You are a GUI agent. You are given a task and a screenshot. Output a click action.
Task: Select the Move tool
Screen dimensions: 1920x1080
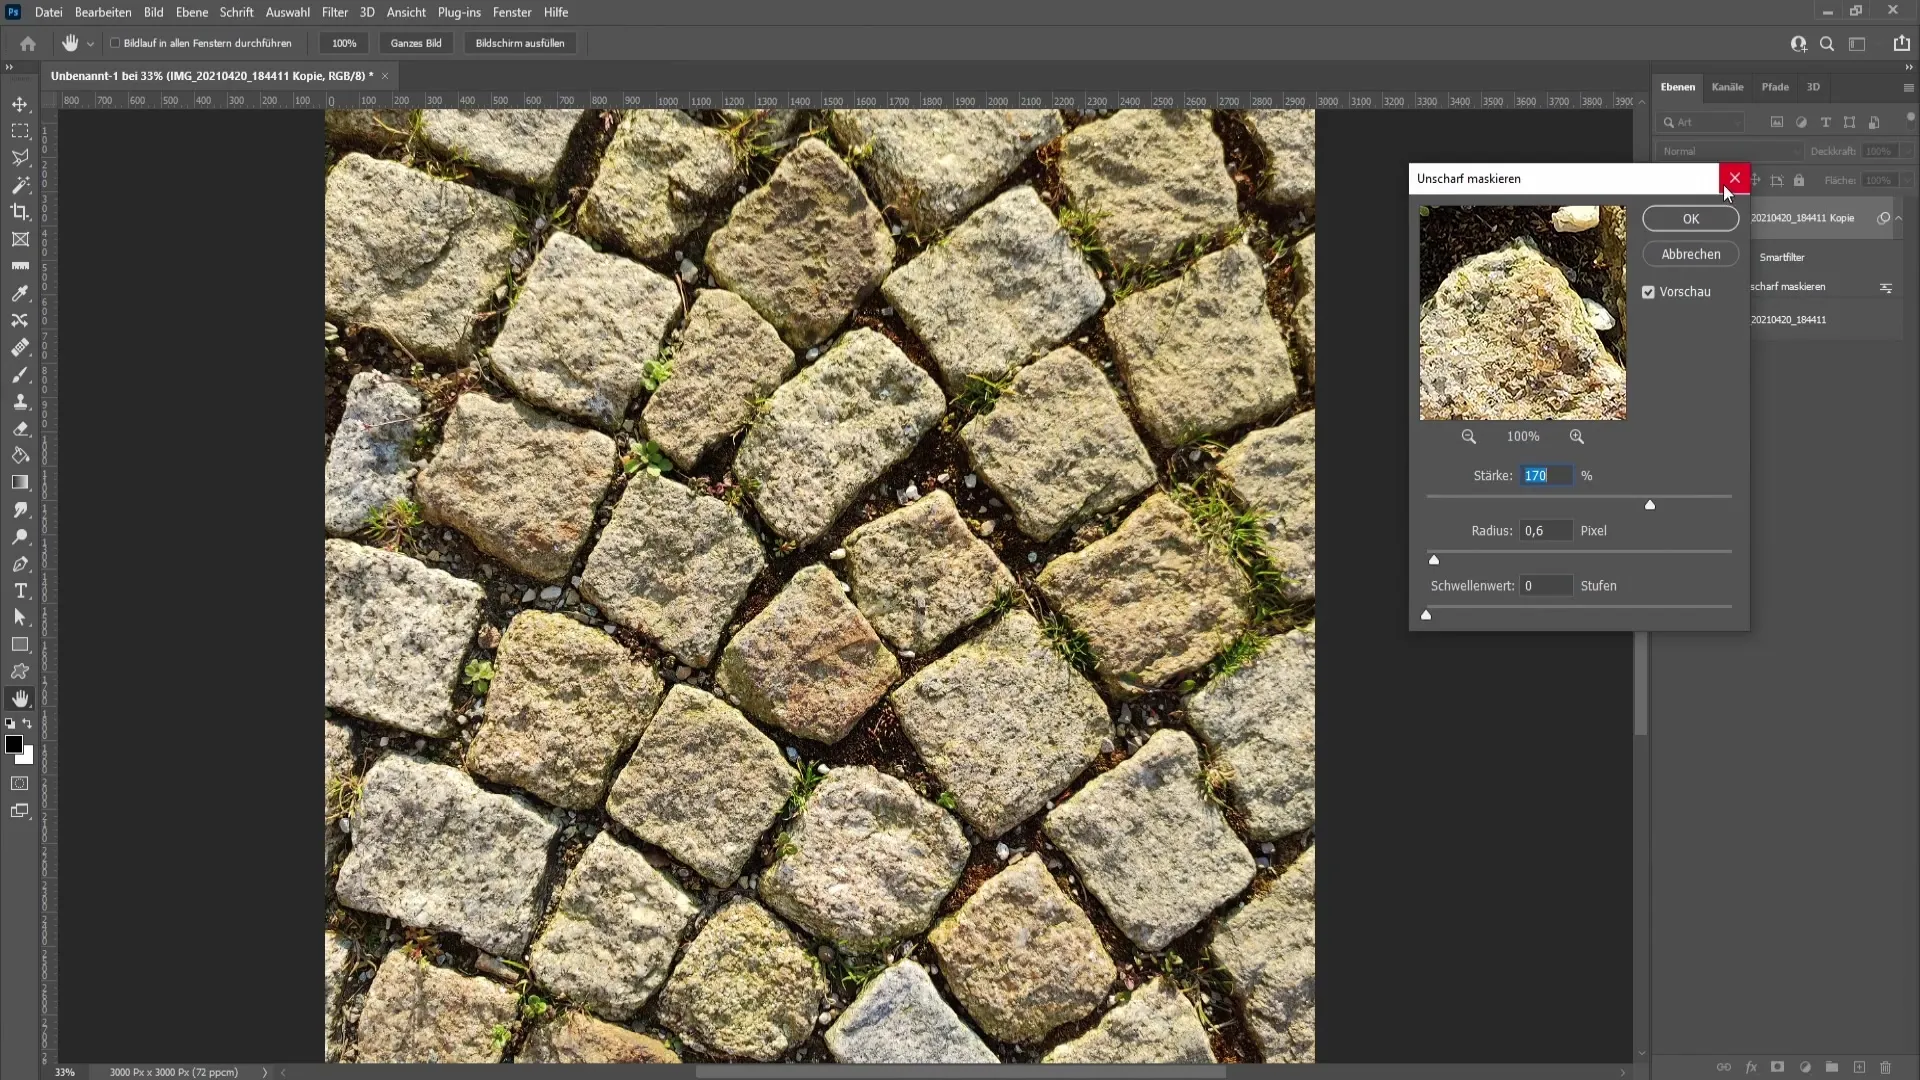pyautogui.click(x=20, y=104)
